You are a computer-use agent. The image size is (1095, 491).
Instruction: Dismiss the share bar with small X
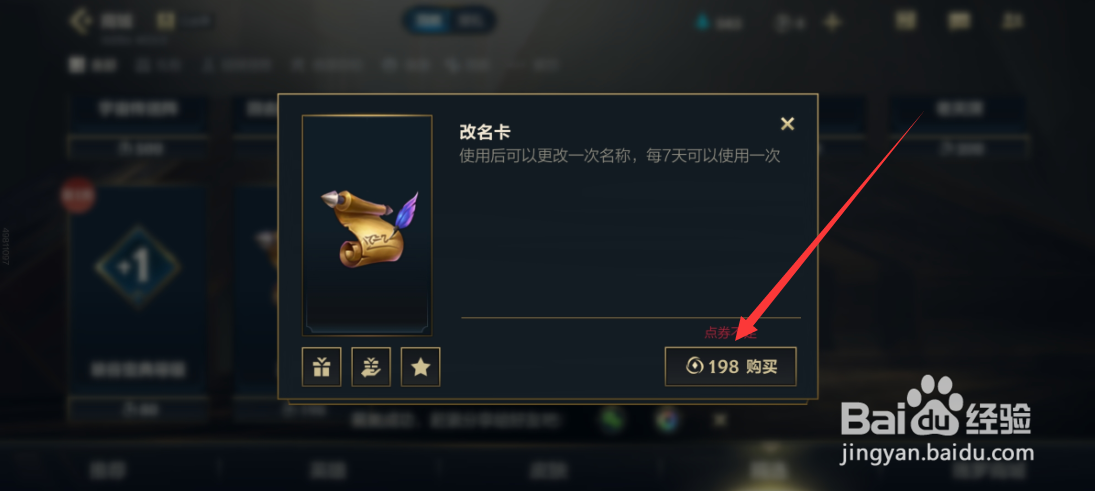(x=720, y=420)
